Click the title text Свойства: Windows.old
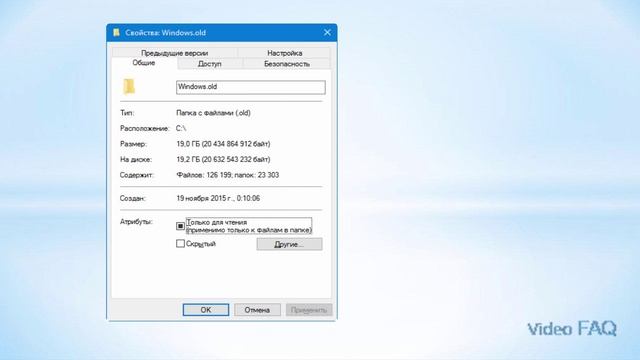 point(165,33)
